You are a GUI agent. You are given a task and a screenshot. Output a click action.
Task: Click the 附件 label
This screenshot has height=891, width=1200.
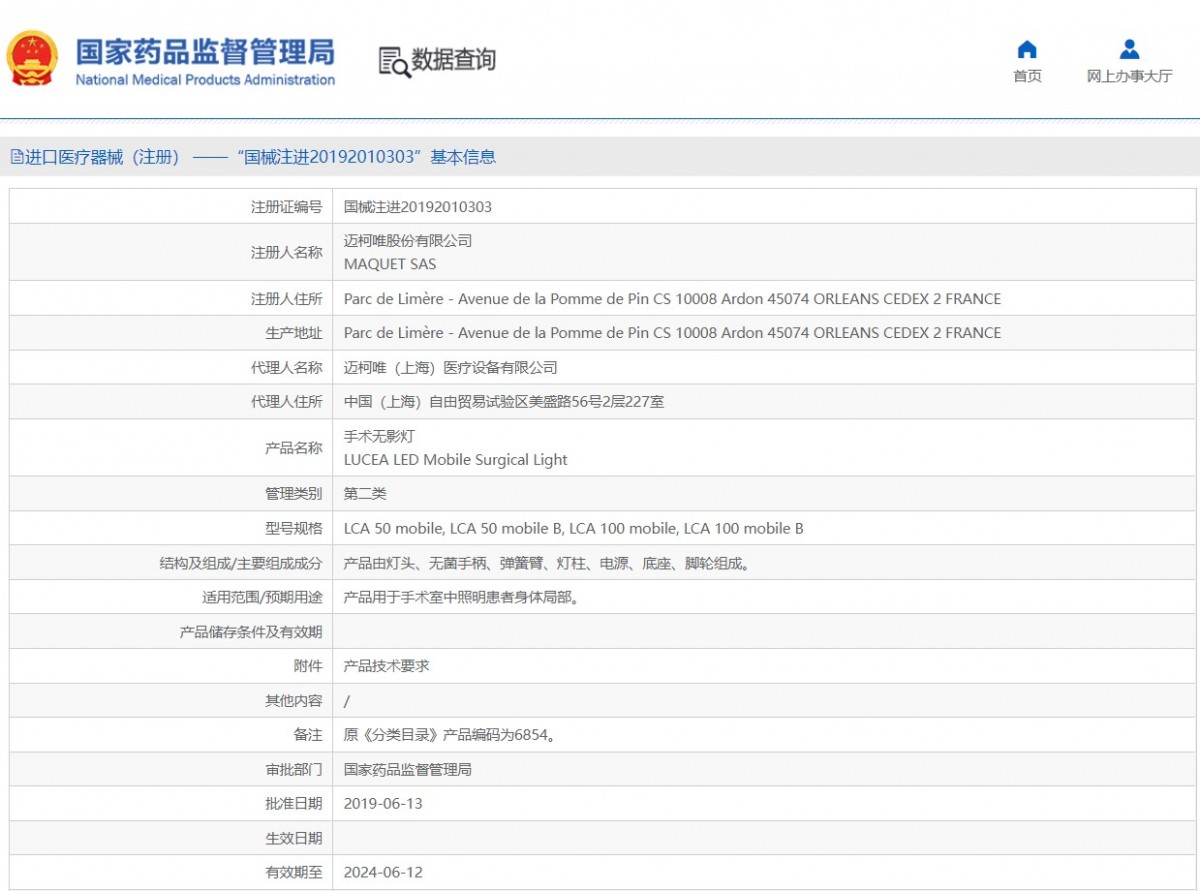(308, 666)
